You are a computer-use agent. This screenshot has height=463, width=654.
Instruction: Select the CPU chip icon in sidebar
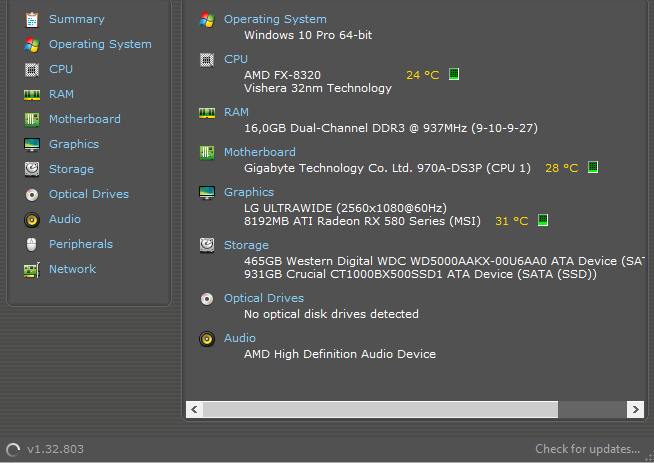(32, 70)
